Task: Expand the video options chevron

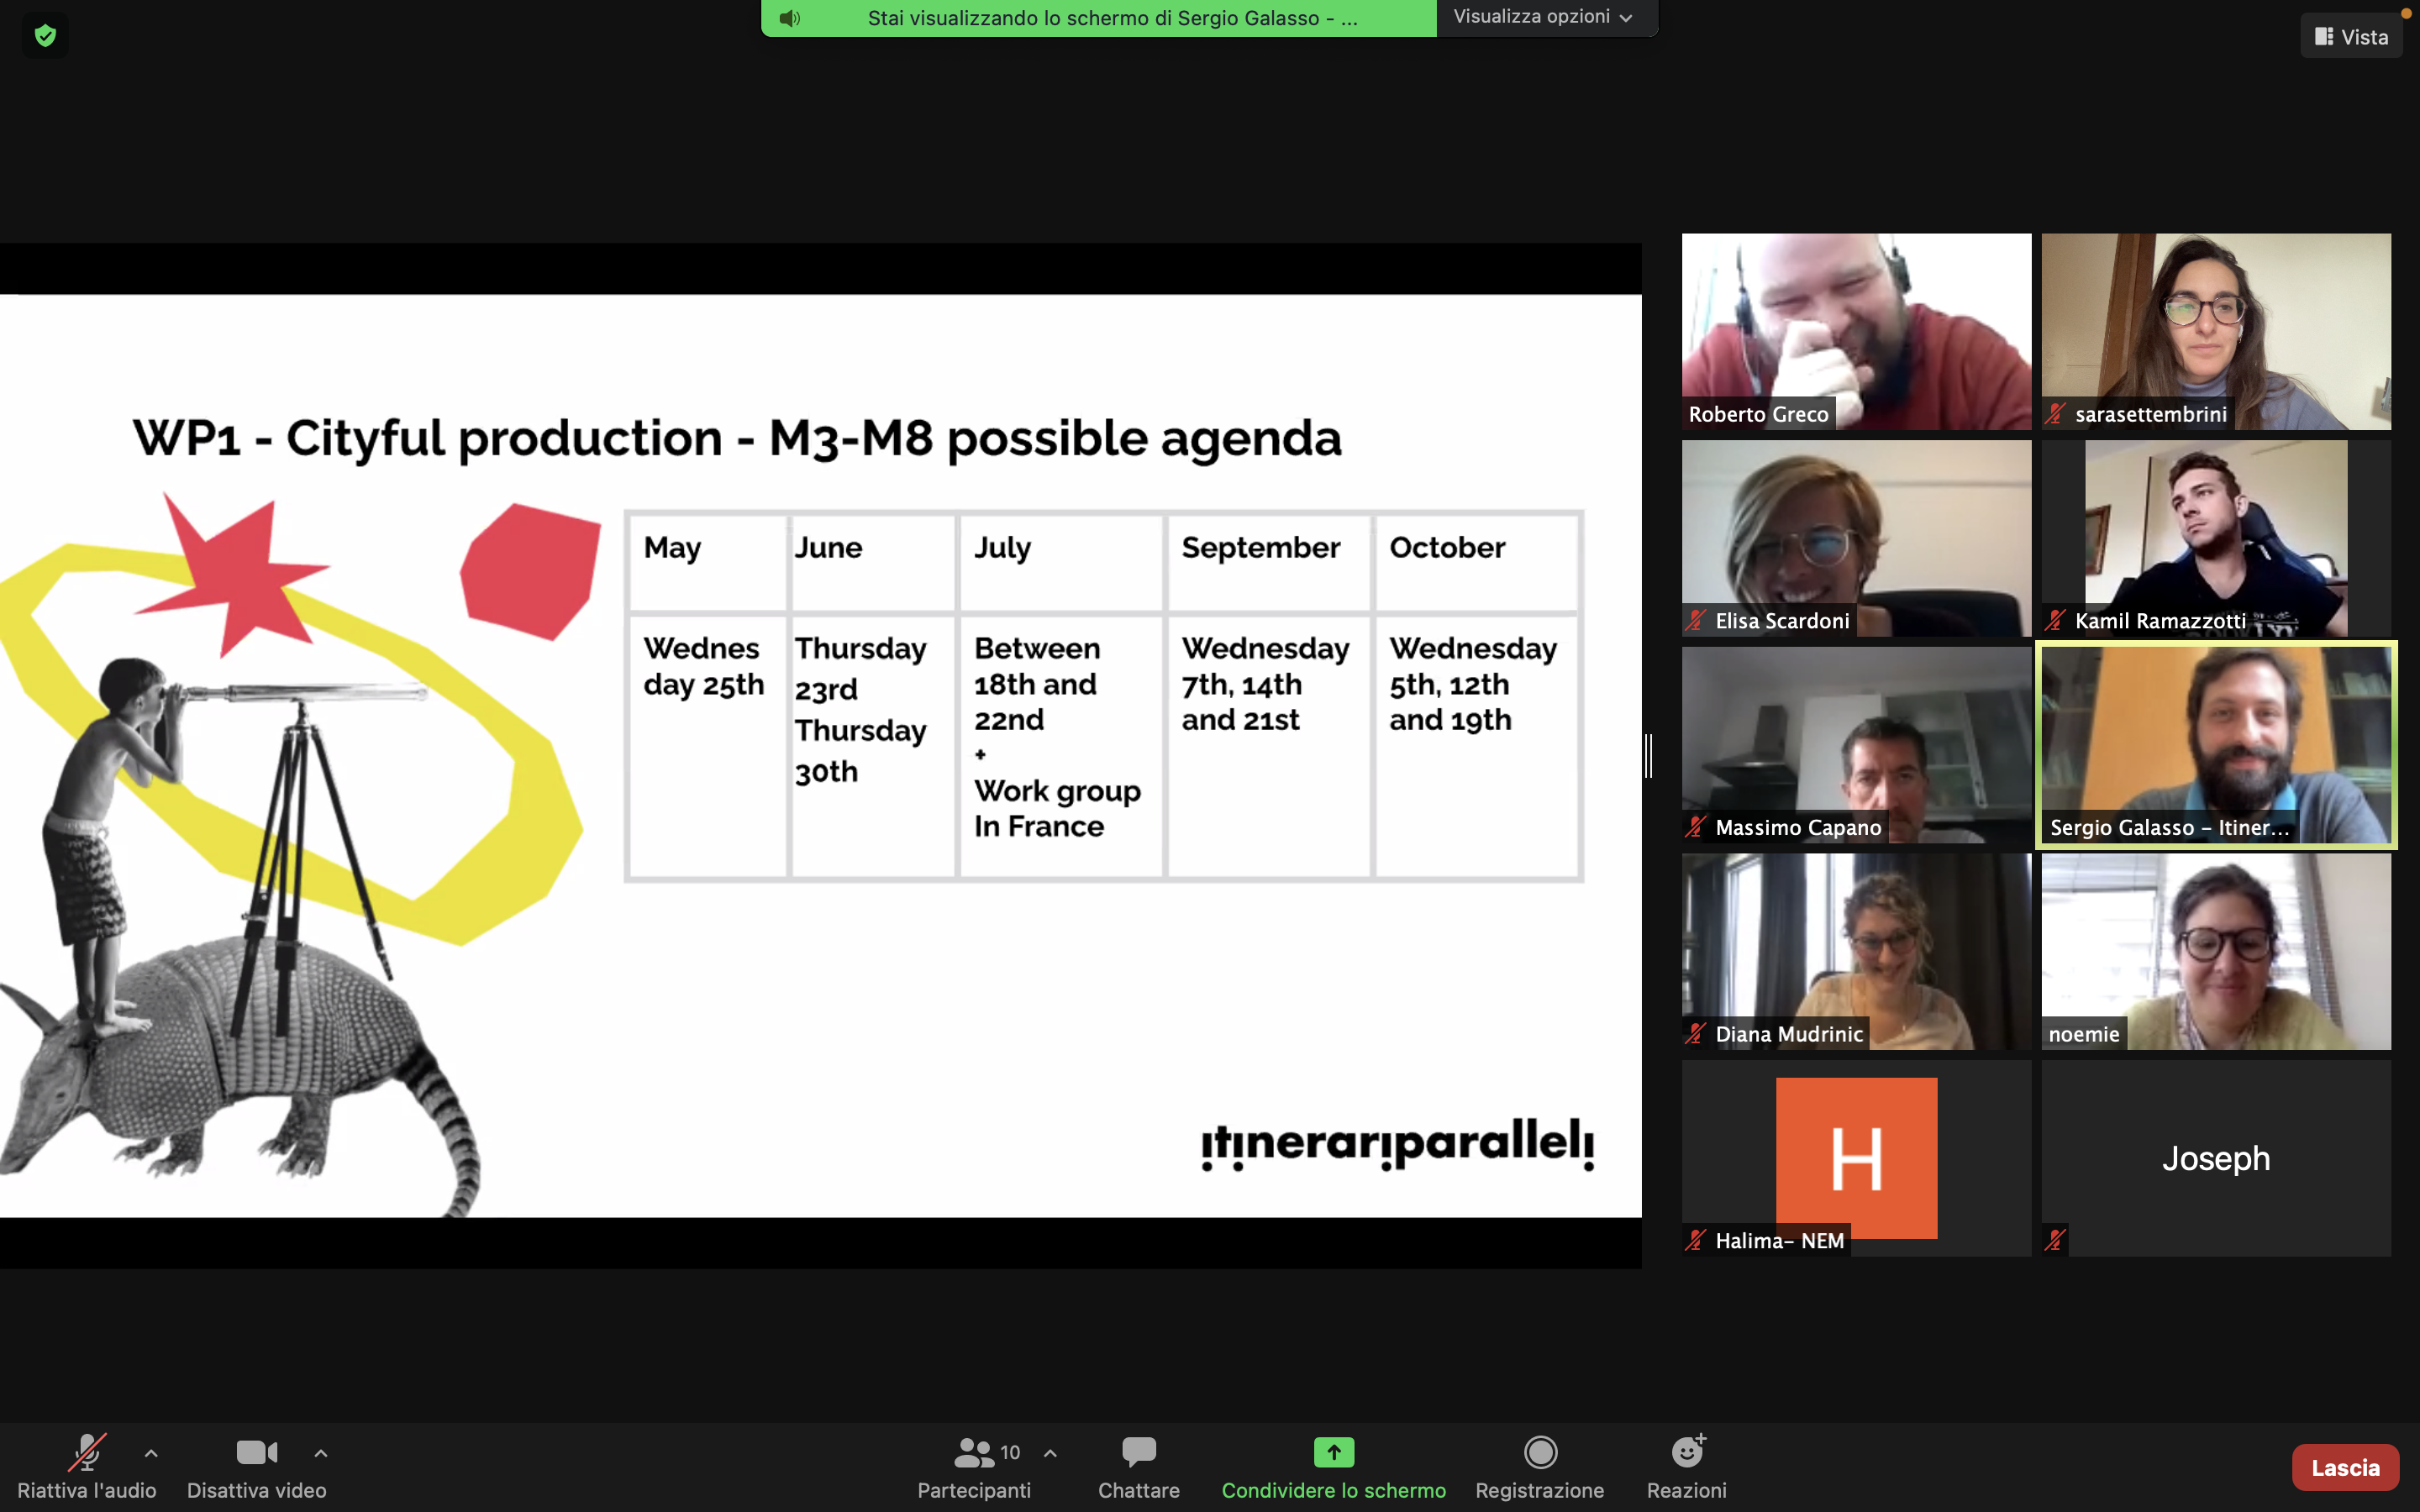Action: point(321,1452)
